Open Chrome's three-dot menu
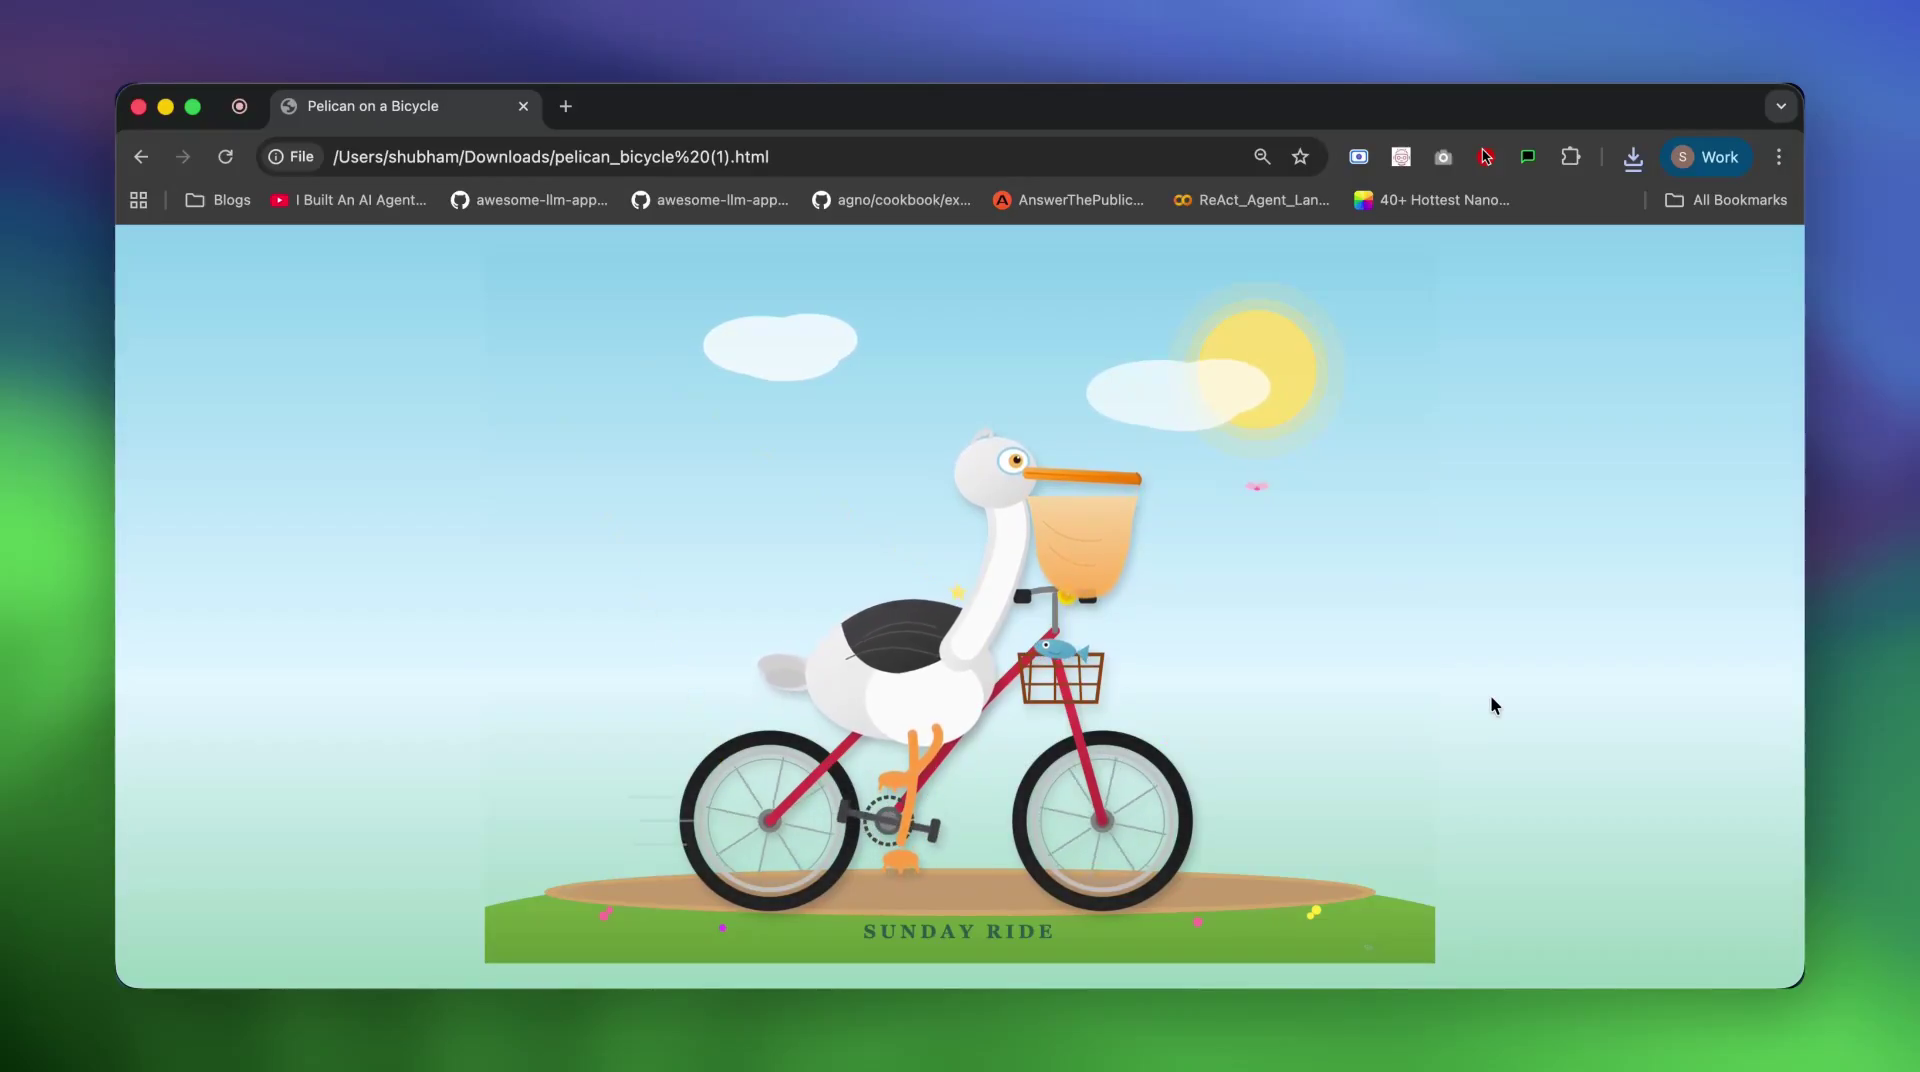The image size is (1920, 1072). 1779,157
